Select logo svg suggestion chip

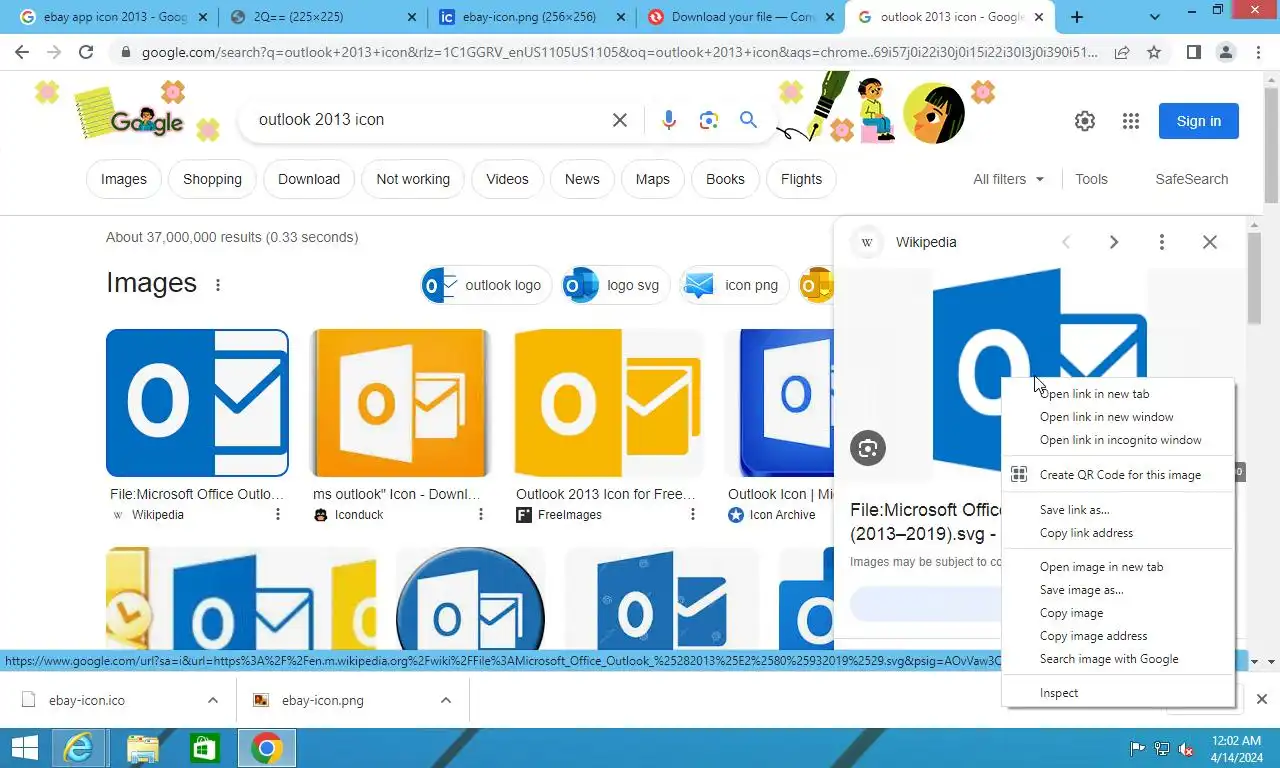[616, 285]
